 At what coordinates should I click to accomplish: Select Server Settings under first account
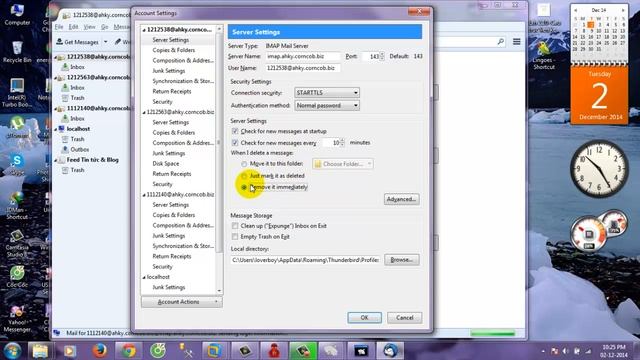pyautogui.click(x=171, y=40)
